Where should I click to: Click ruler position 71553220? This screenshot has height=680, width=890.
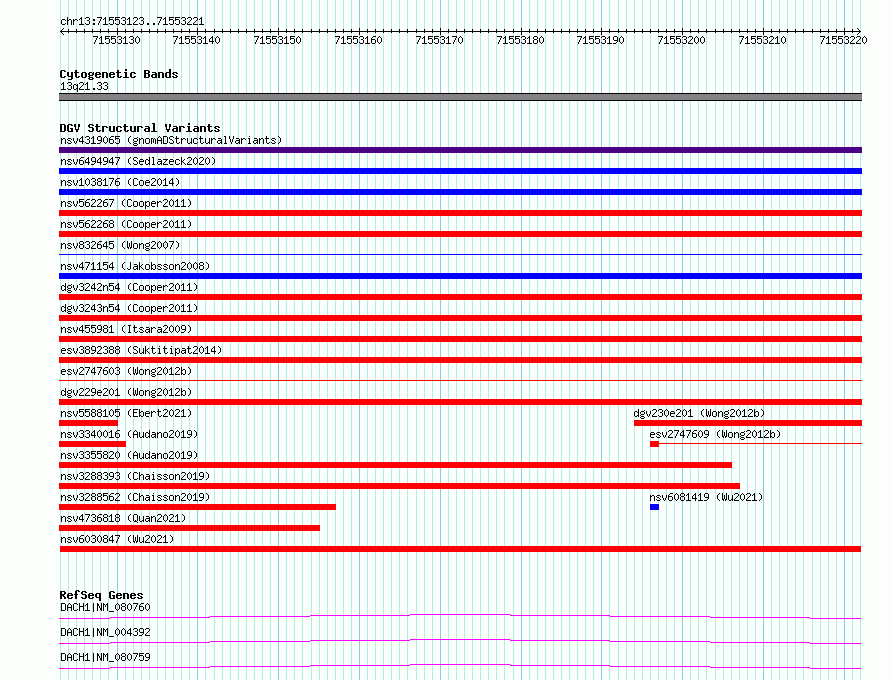pos(843,40)
